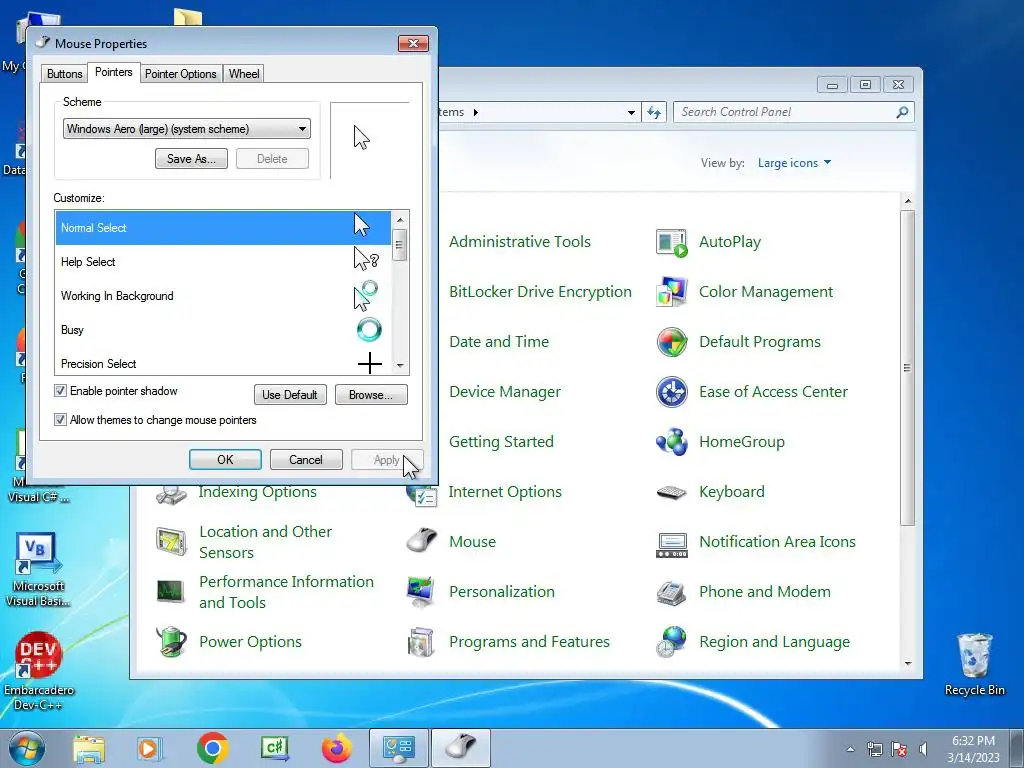Open the Scheme dropdown list
This screenshot has width=1024, height=768.
pyautogui.click(x=187, y=129)
